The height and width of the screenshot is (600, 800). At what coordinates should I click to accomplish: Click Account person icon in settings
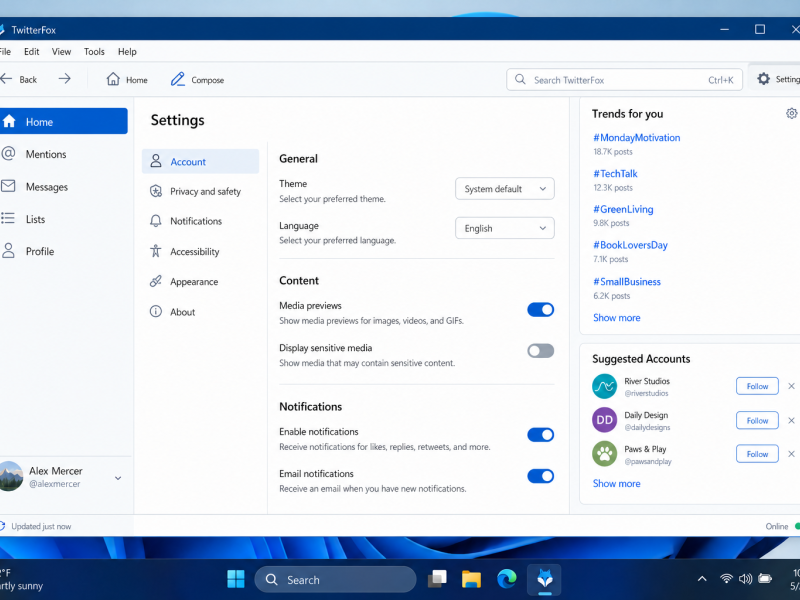click(156, 161)
